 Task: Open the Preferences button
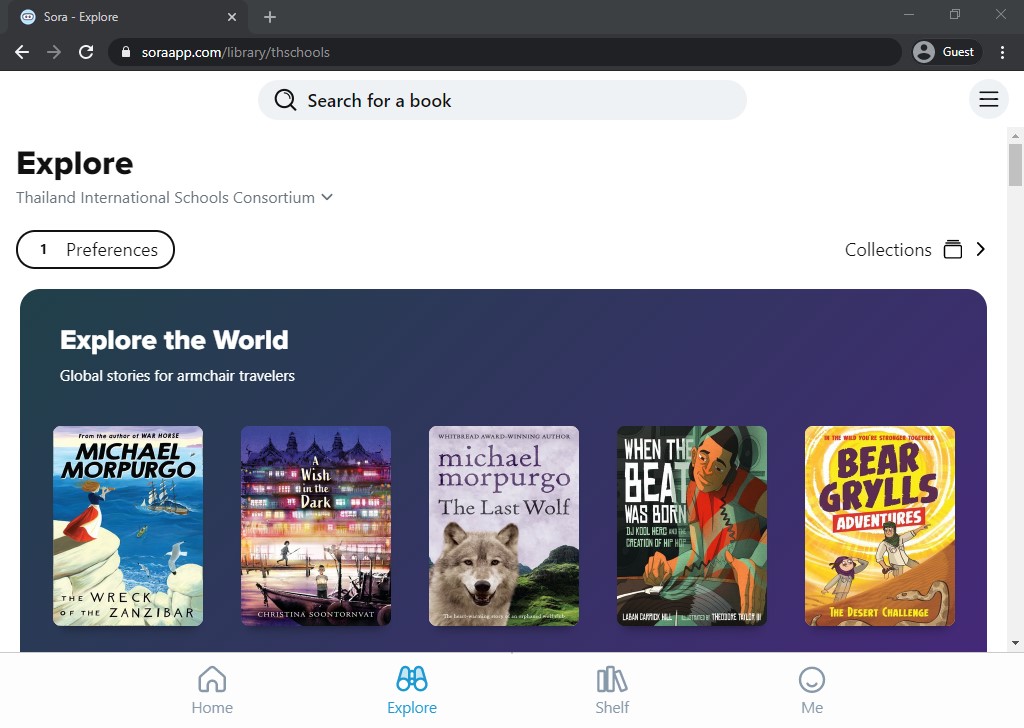tap(95, 249)
